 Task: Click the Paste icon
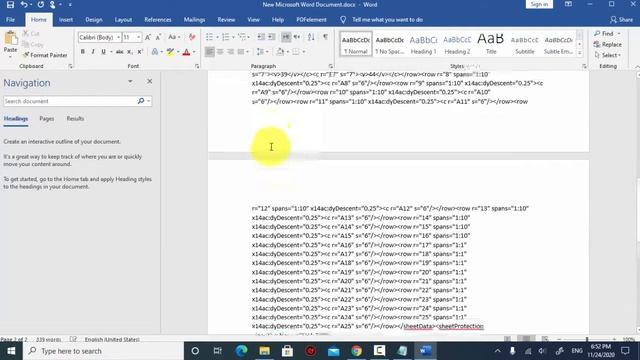coord(11,38)
